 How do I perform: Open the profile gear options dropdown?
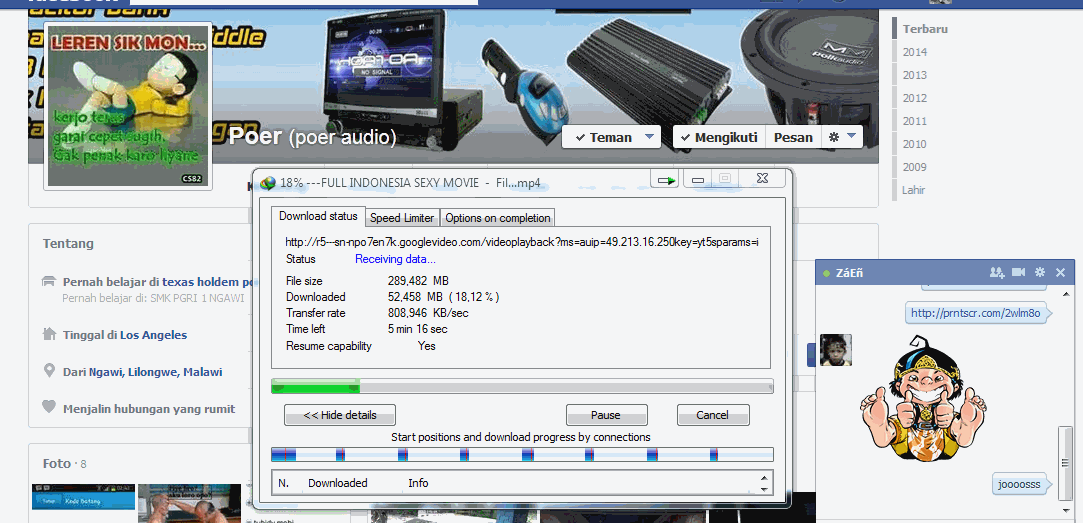[x=842, y=137]
